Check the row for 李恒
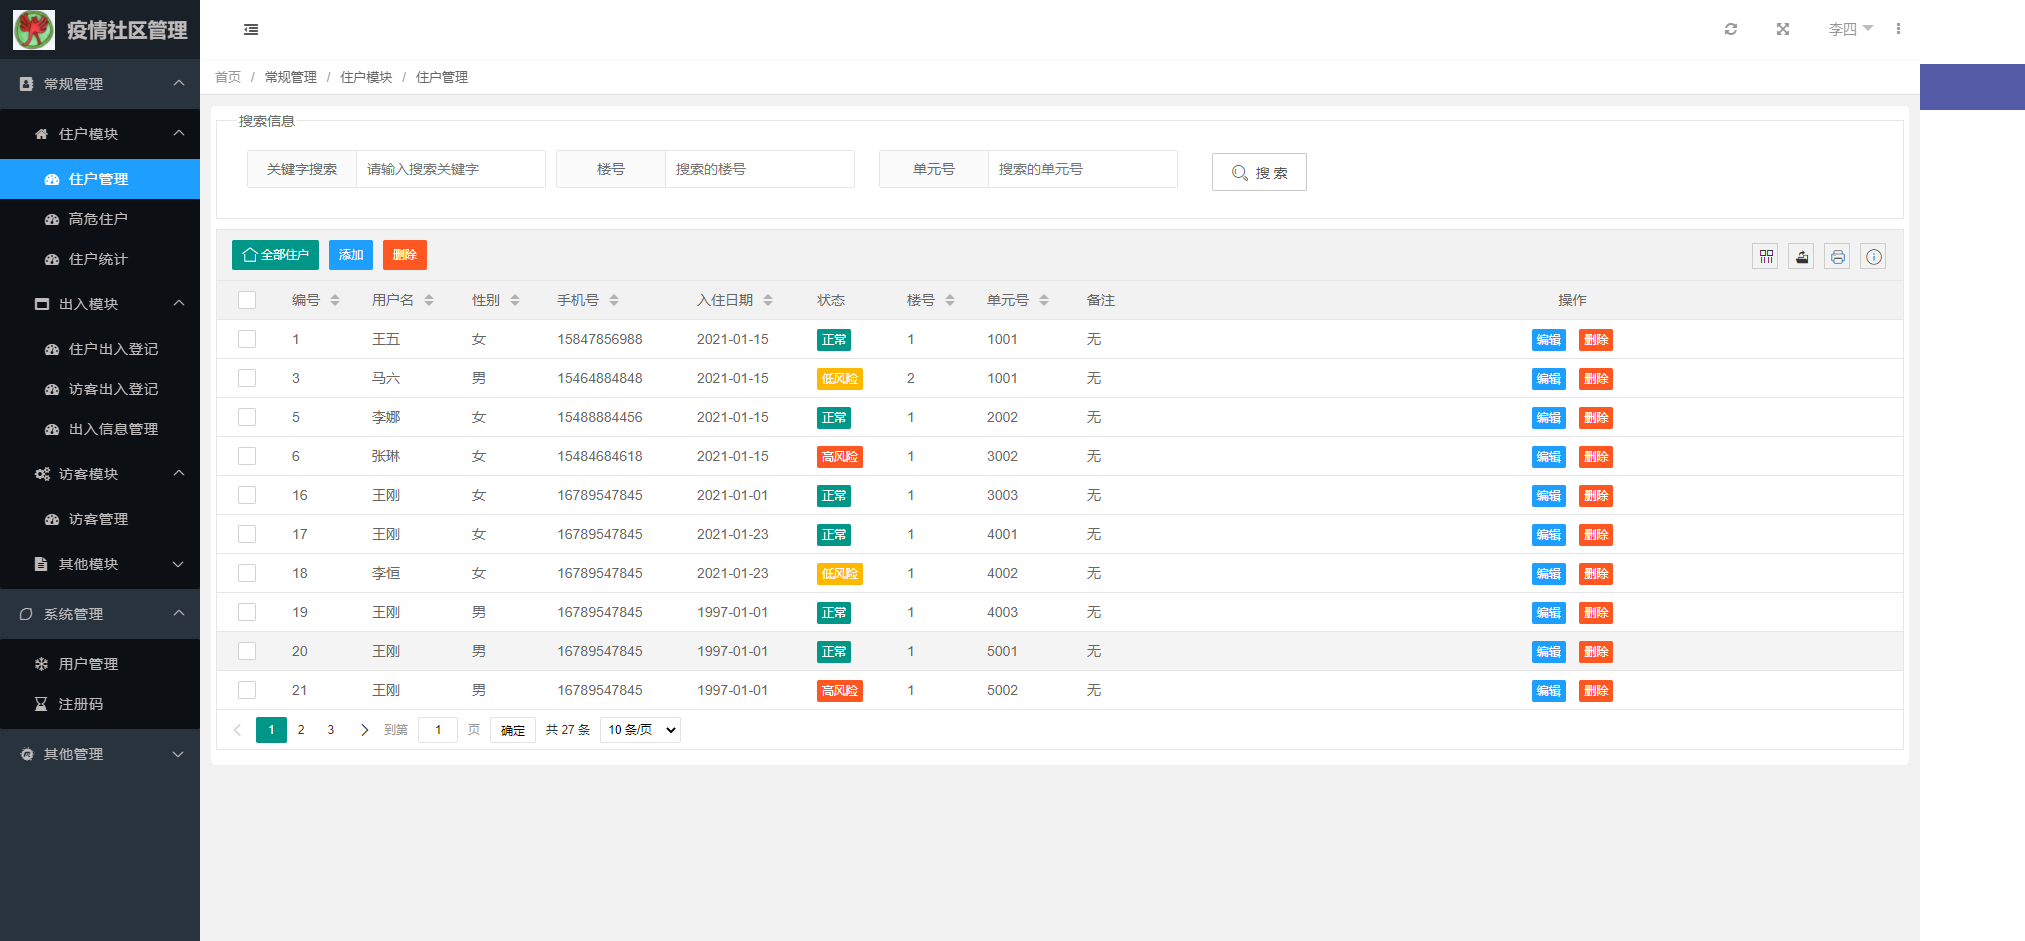This screenshot has width=2025, height=941. pos(247,573)
